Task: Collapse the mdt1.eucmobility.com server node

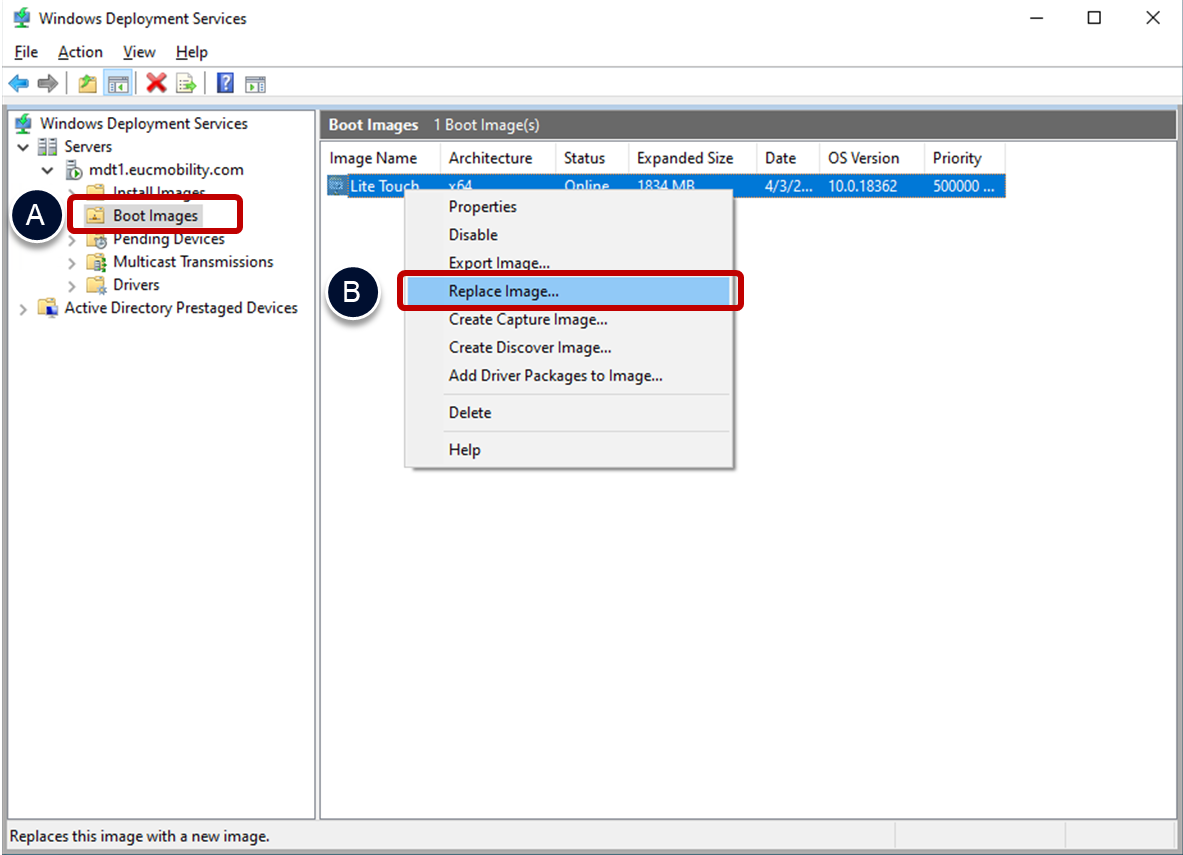Action: [47, 170]
